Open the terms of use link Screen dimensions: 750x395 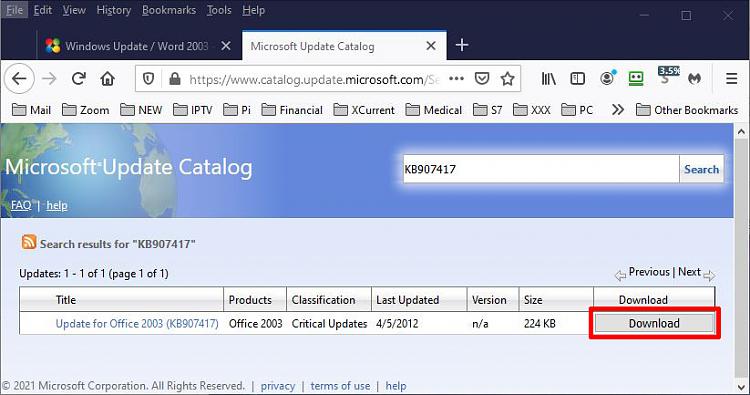click(340, 385)
